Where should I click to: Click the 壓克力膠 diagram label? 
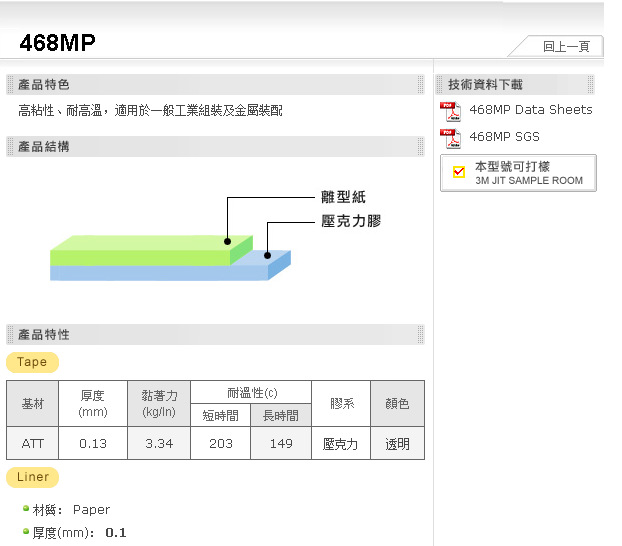351,221
